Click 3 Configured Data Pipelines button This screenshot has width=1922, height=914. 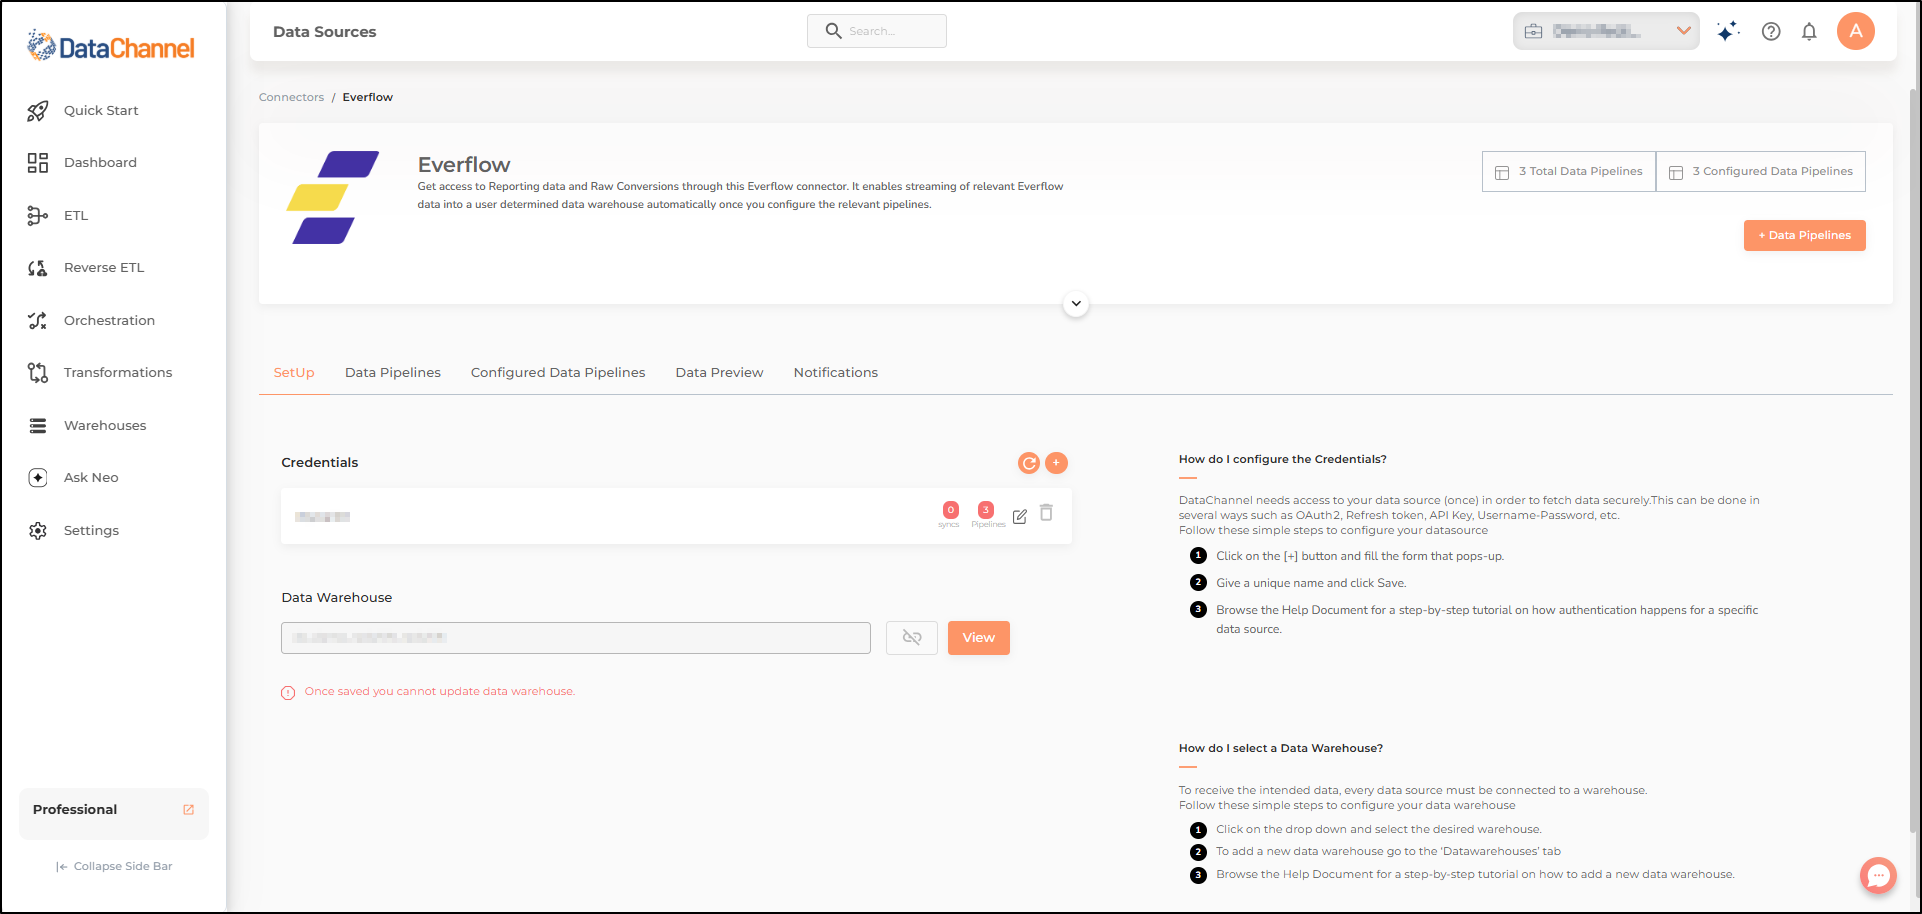click(x=1761, y=172)
